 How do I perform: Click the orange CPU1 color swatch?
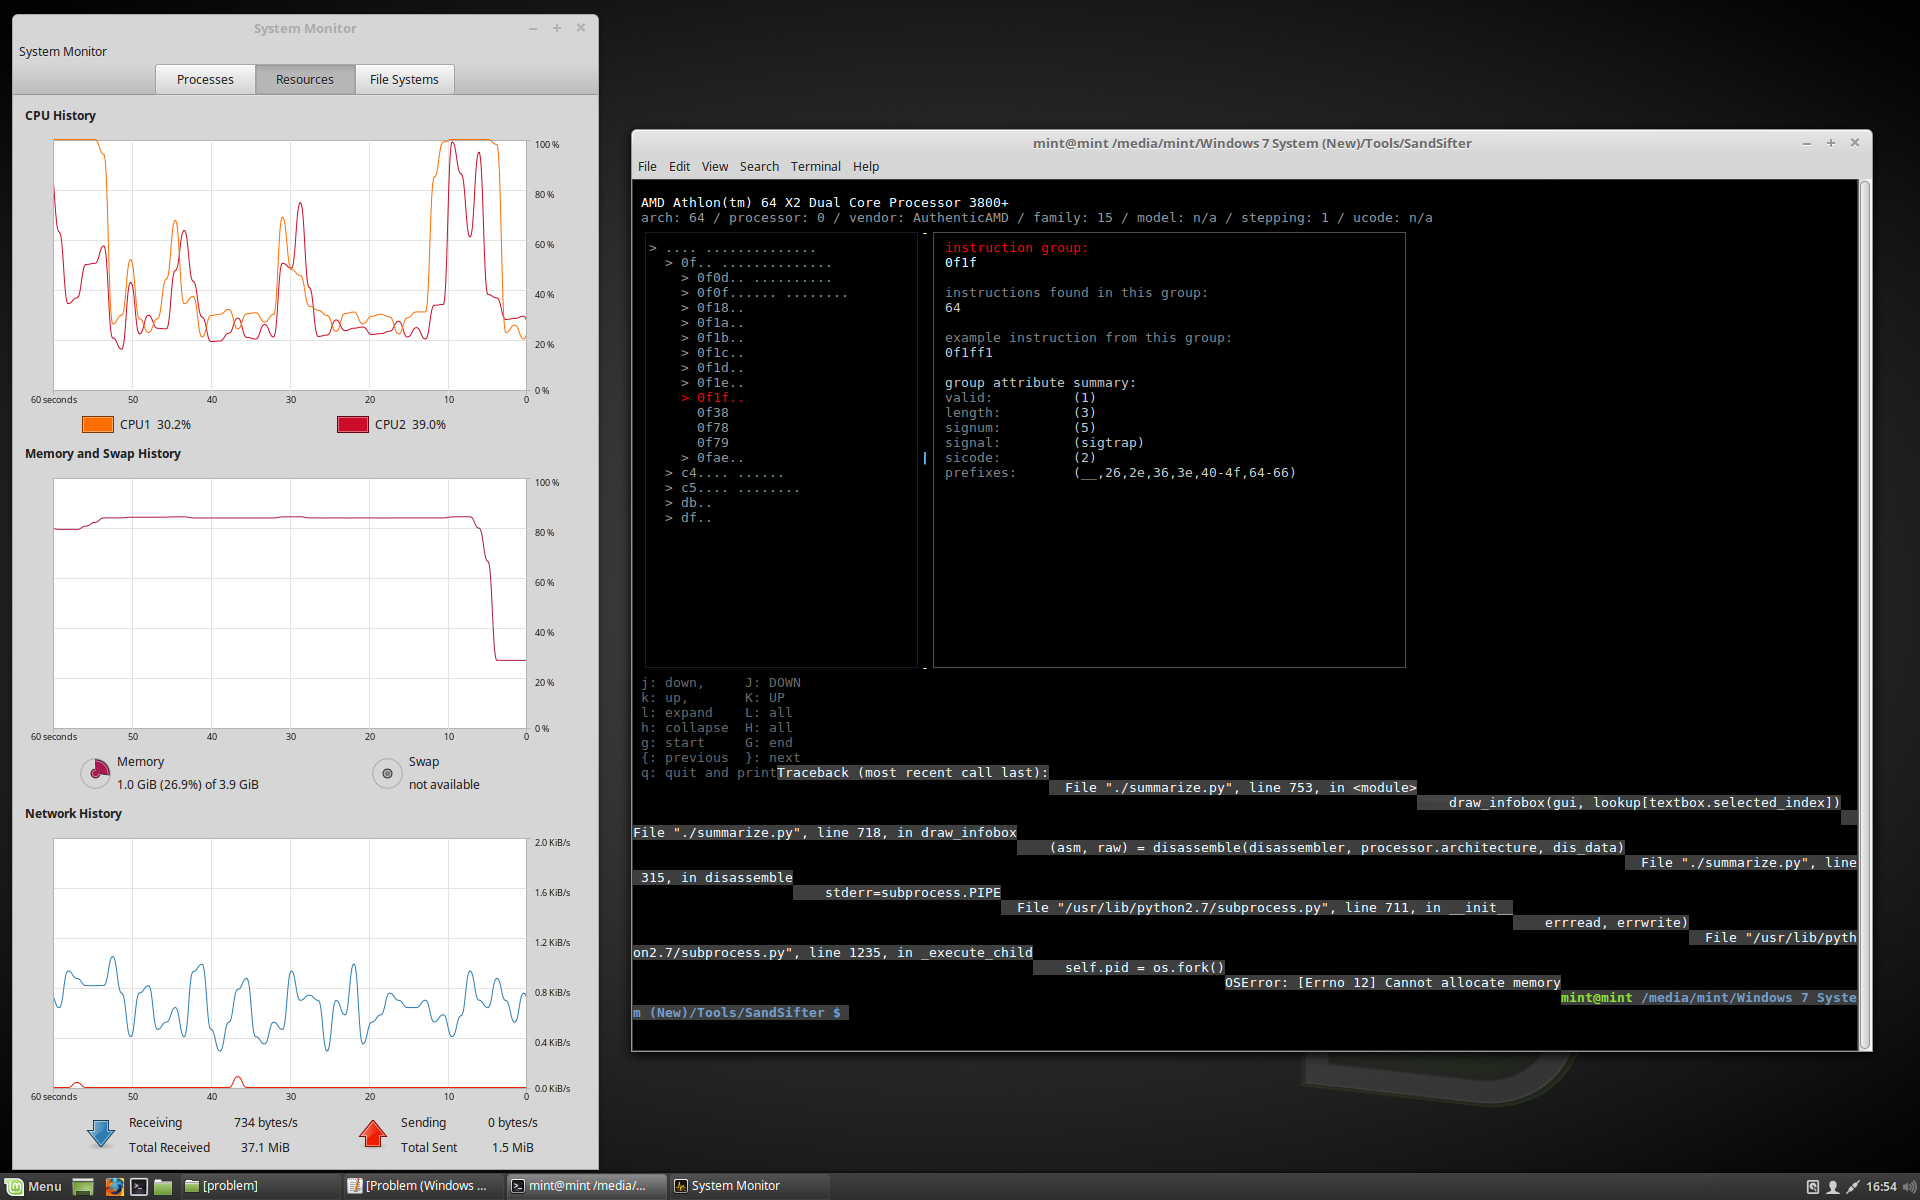98,424
